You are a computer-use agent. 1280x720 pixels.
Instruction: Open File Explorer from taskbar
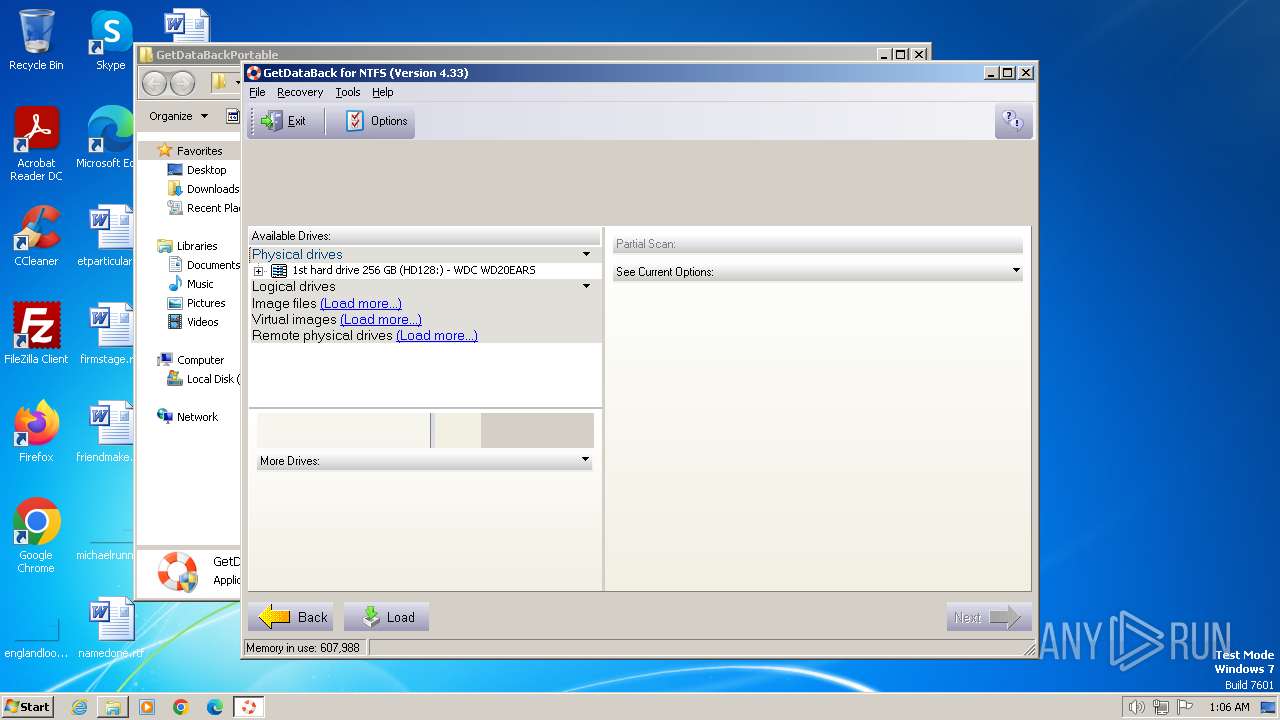[113, 707]
